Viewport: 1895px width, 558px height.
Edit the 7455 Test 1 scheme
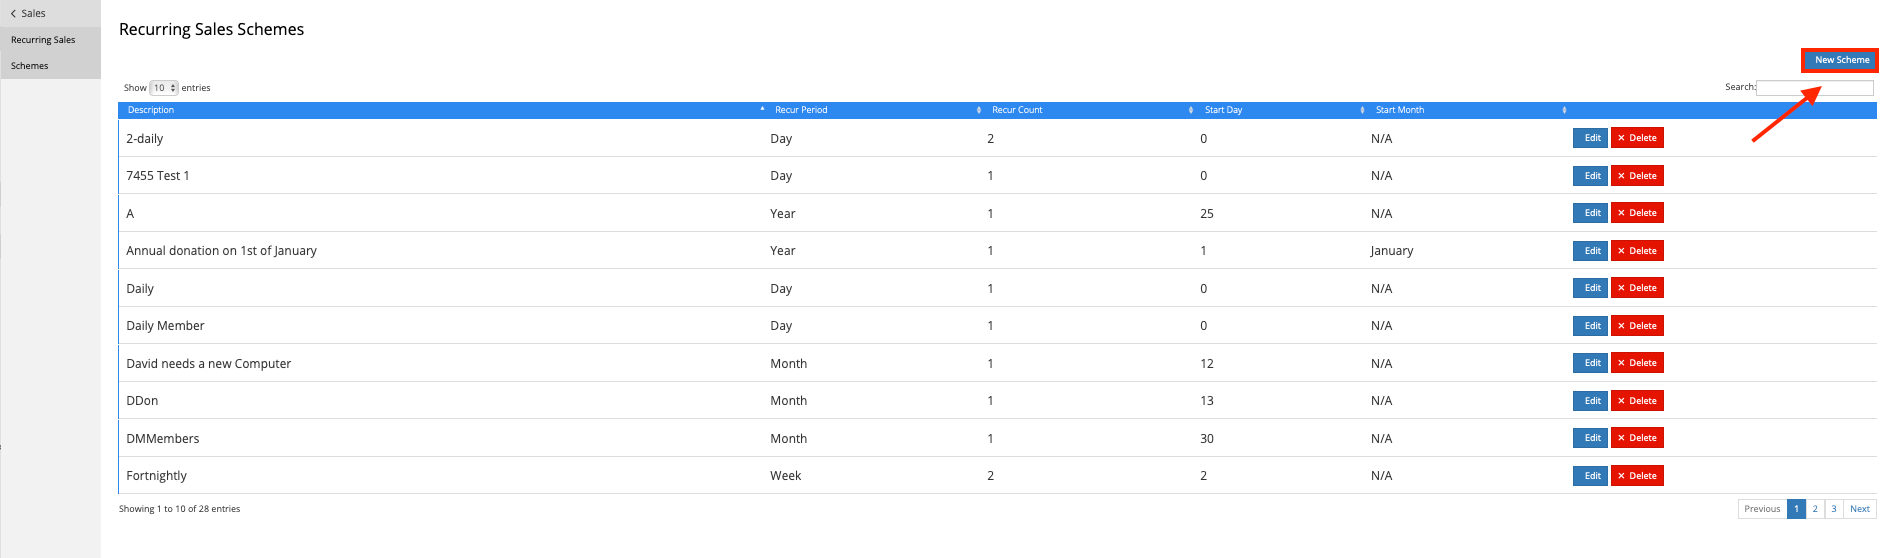[x=1590, y=176]
